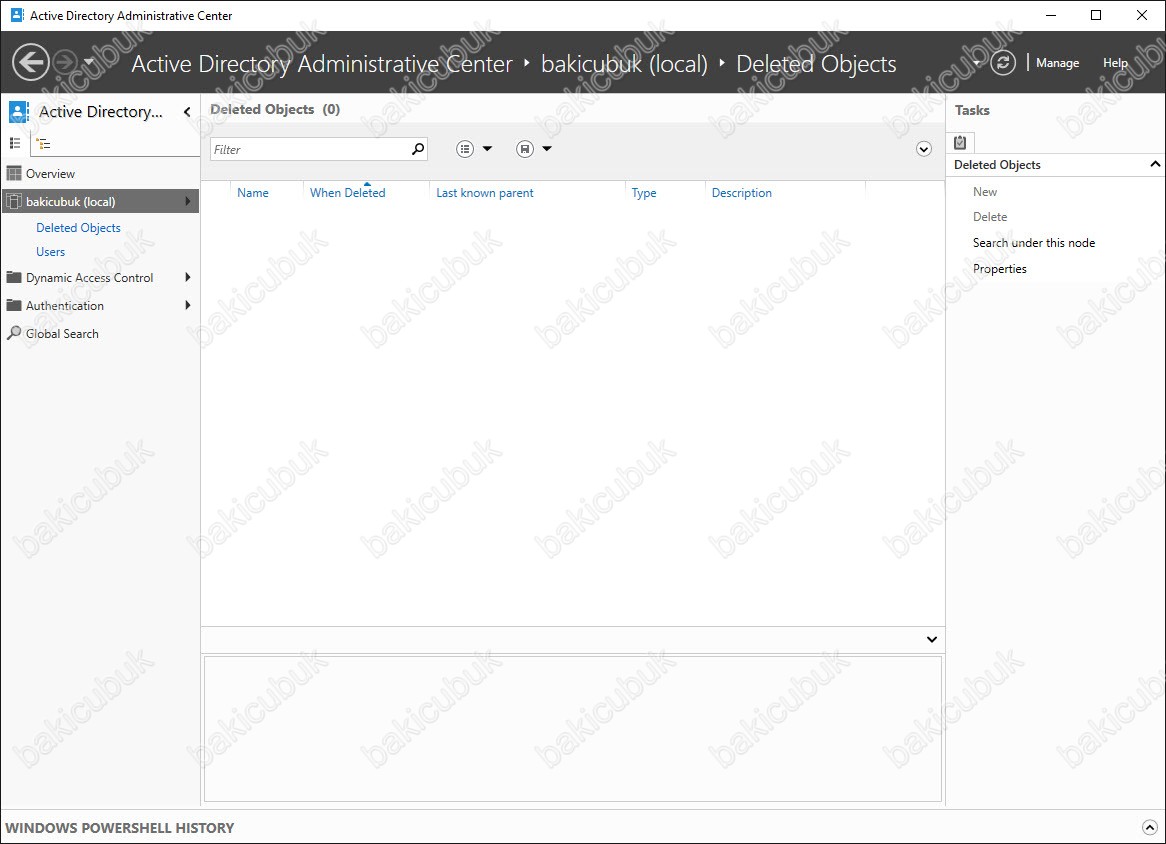Open the saved queries dropdown arrow

tap(547, 149)
